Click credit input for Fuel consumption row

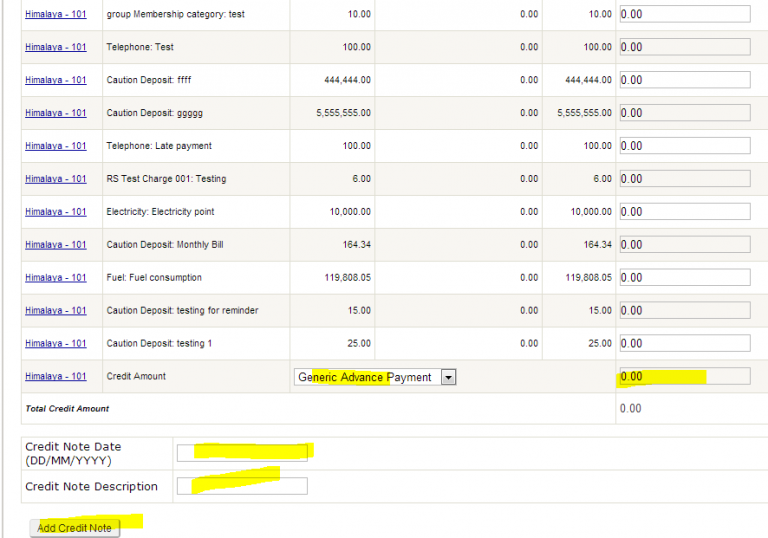pos(685,277)
